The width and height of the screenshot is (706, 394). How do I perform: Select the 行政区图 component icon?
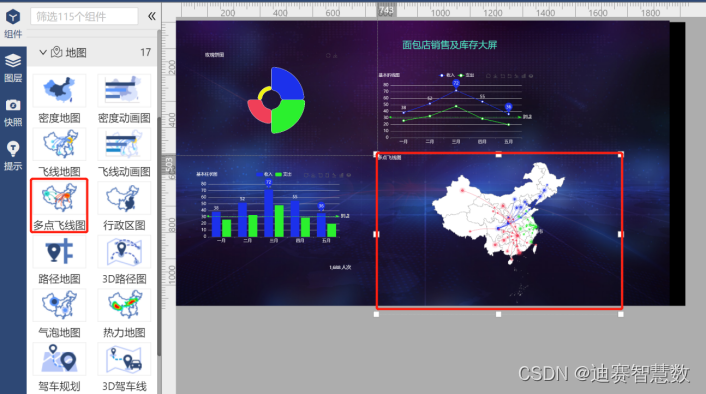[124, 198]
